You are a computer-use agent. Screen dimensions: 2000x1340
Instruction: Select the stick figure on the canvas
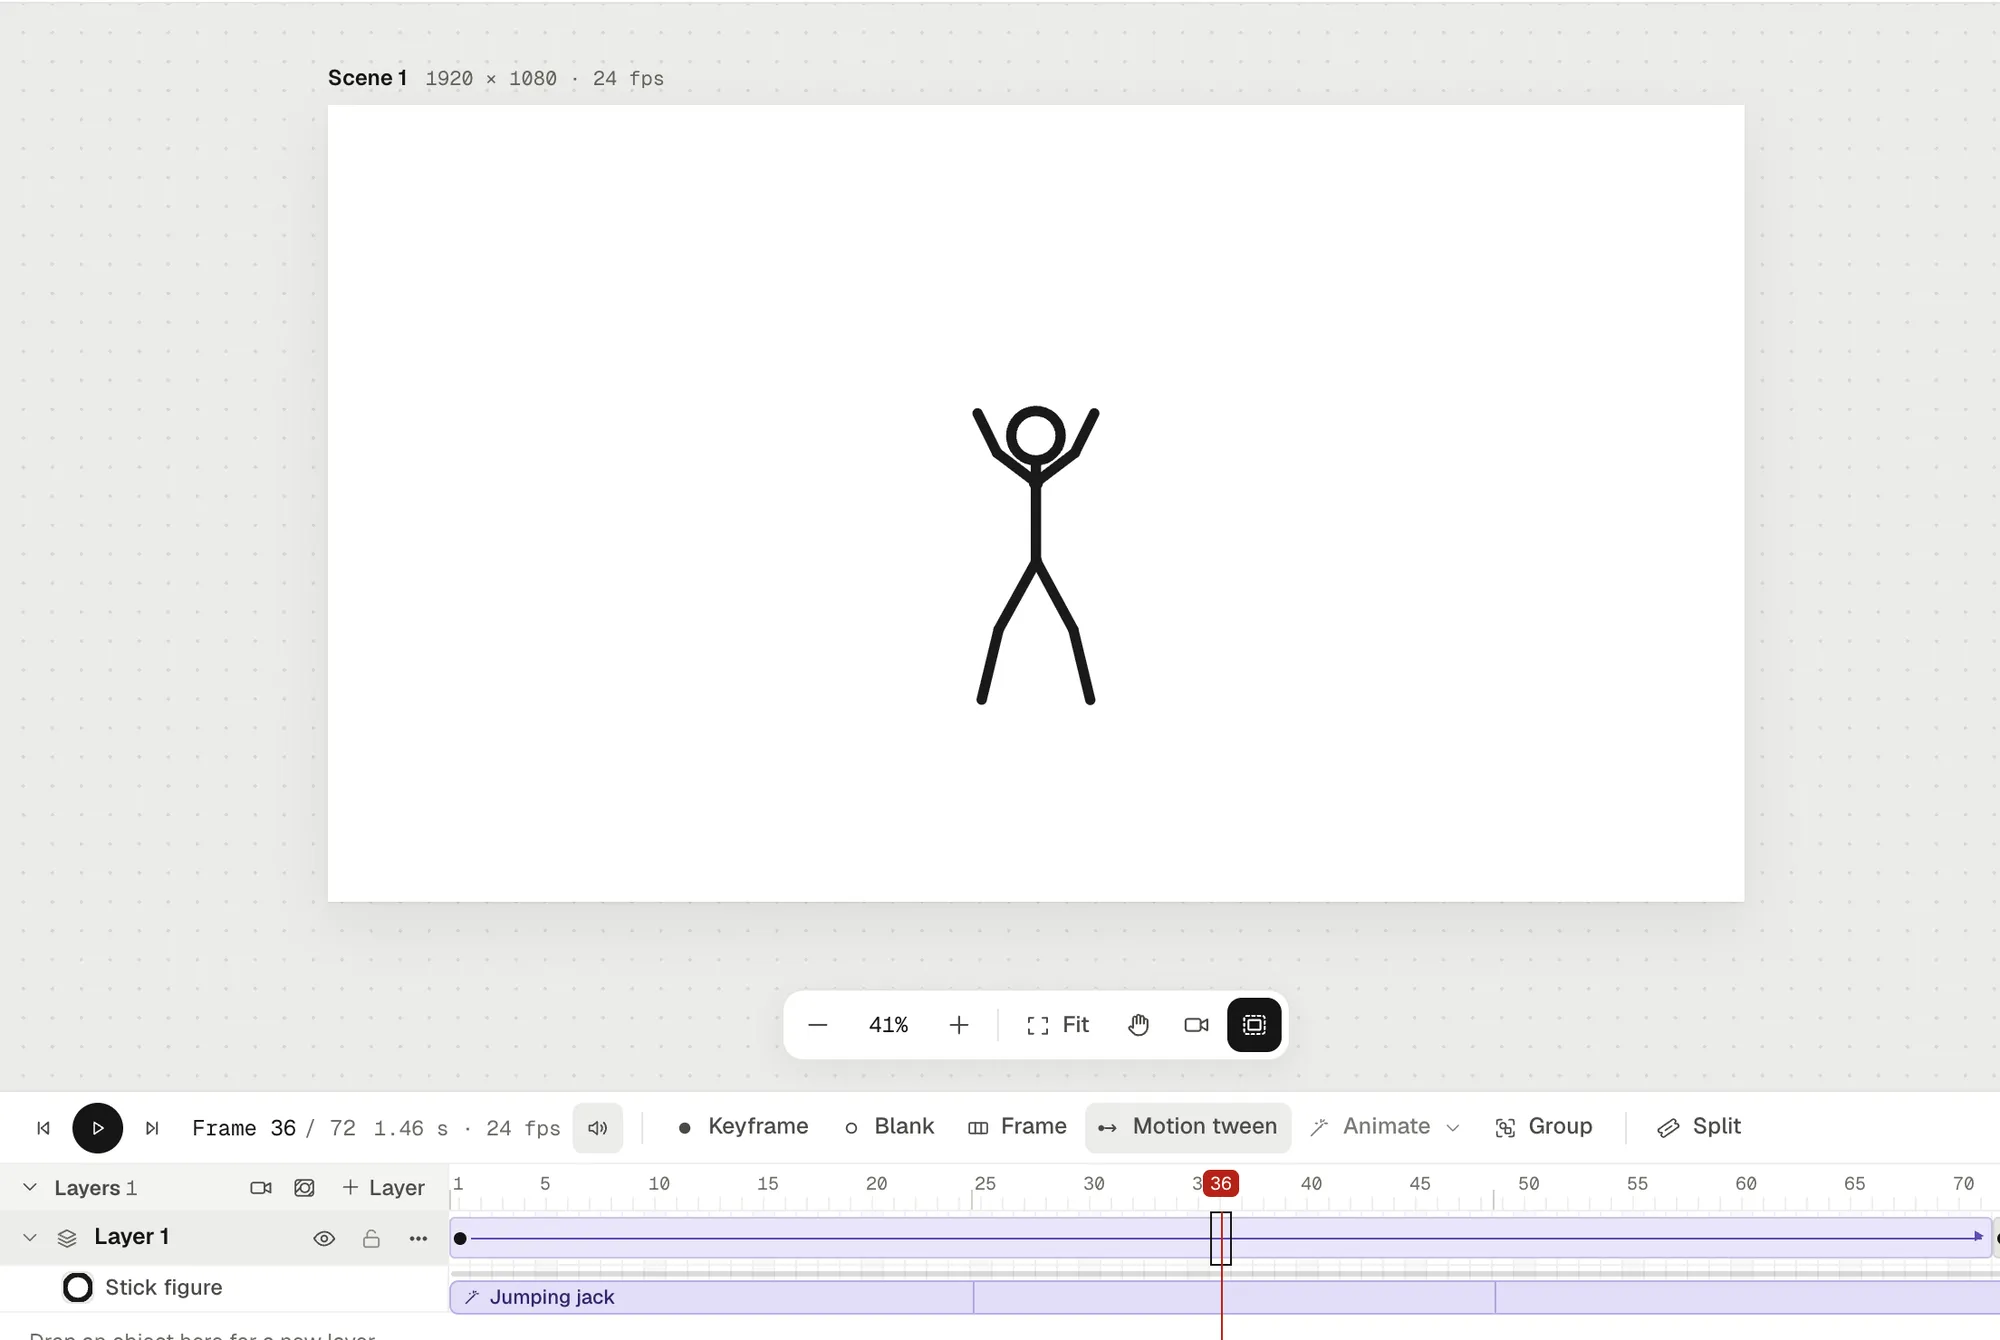1036,555
